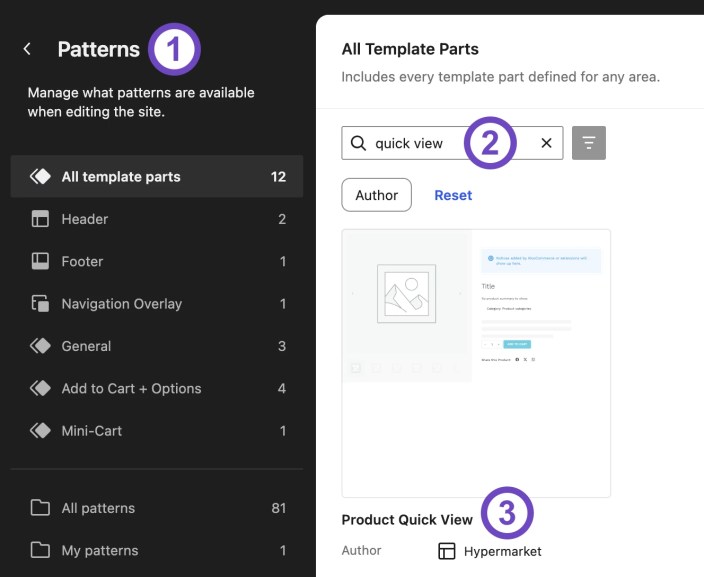Open the My patterns folder
Viewport: 704px width, 577px height.
157,550
